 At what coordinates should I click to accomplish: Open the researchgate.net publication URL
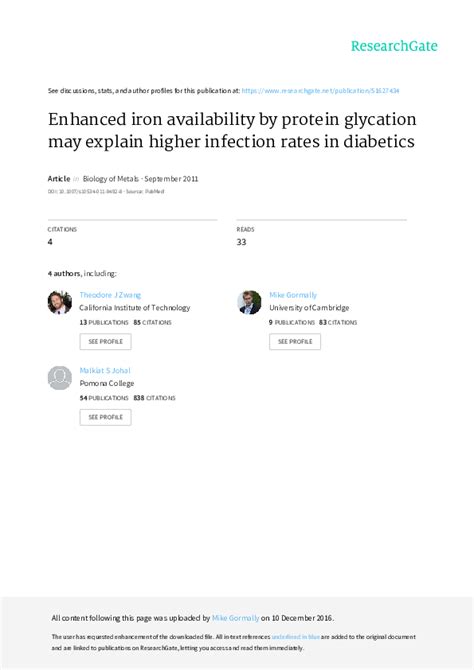coord(320,91)
